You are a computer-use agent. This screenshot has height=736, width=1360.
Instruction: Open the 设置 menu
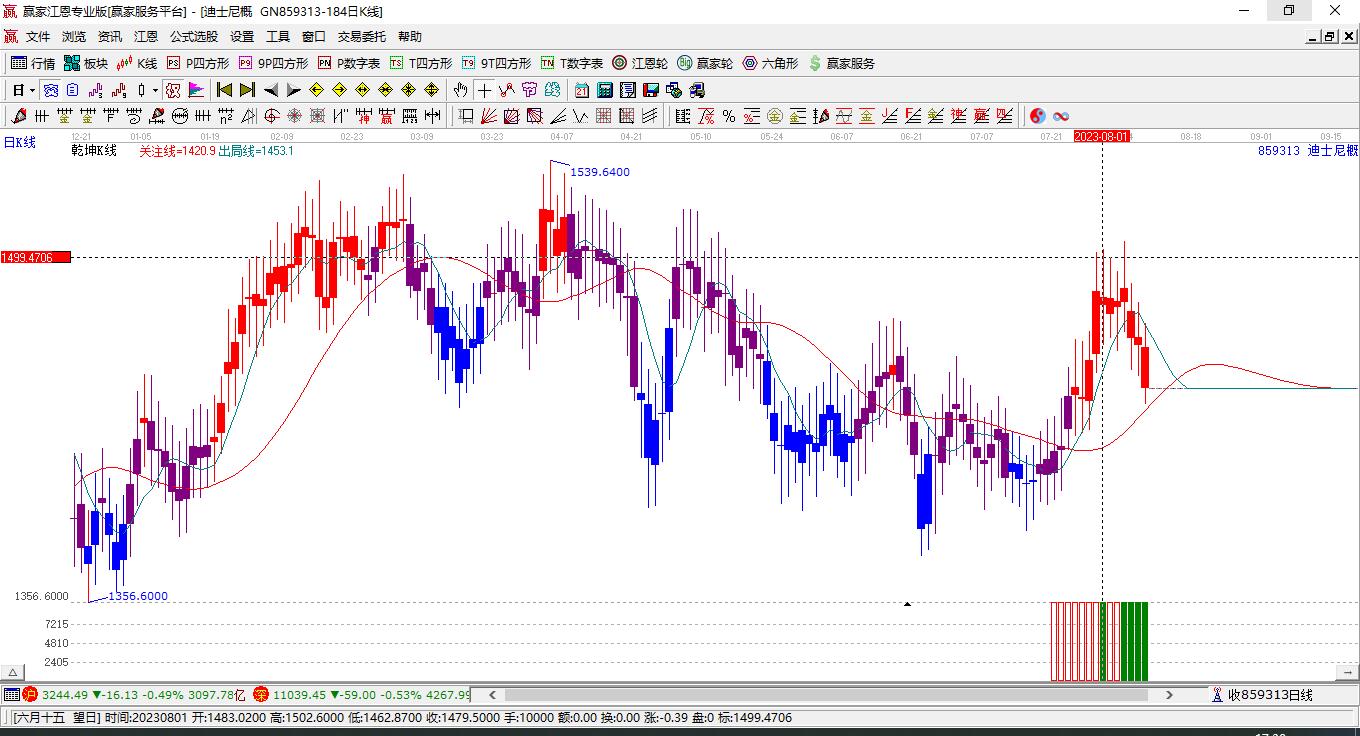[x=242, y=37]
